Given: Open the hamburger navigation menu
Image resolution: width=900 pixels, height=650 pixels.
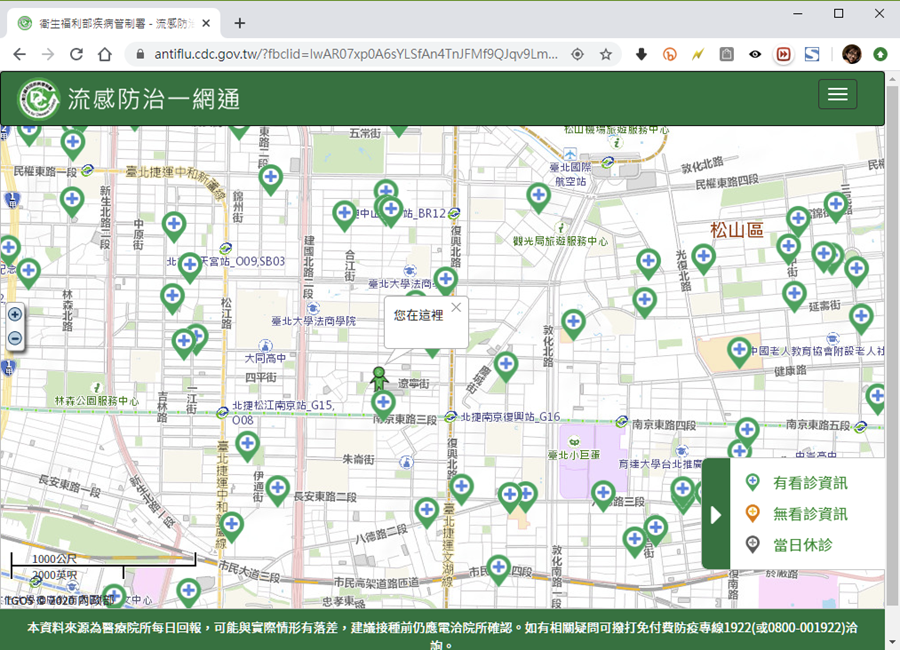Looking at the screenshot, I should pyautogui.click(x=837, y=94).
